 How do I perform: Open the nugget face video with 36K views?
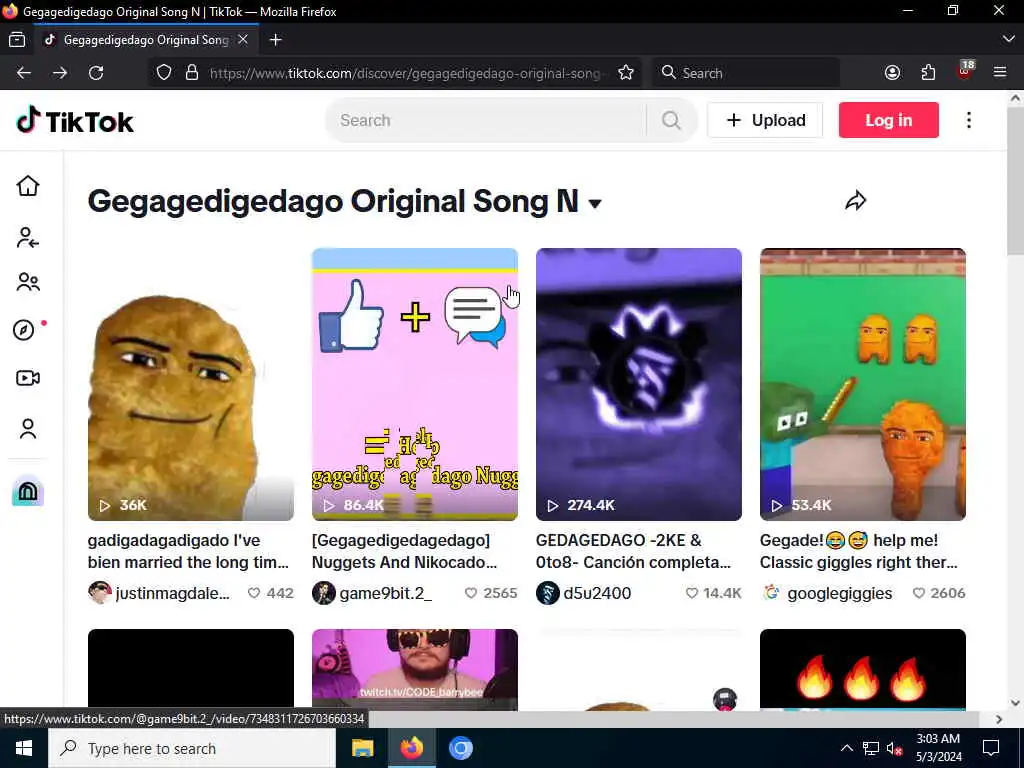pyautogui.click(x=191, y=384)
